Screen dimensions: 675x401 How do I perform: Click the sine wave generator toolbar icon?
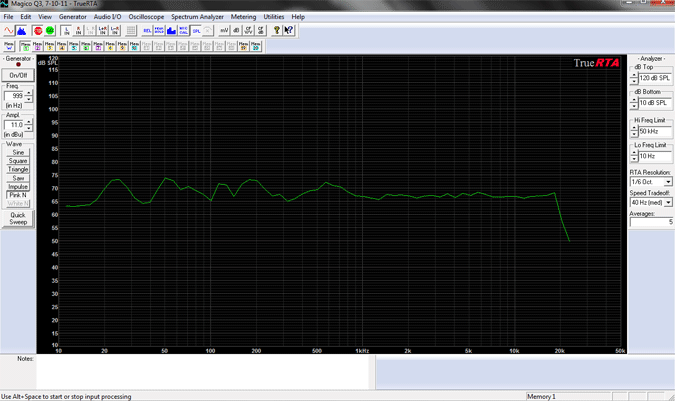[x=9, y=31]
